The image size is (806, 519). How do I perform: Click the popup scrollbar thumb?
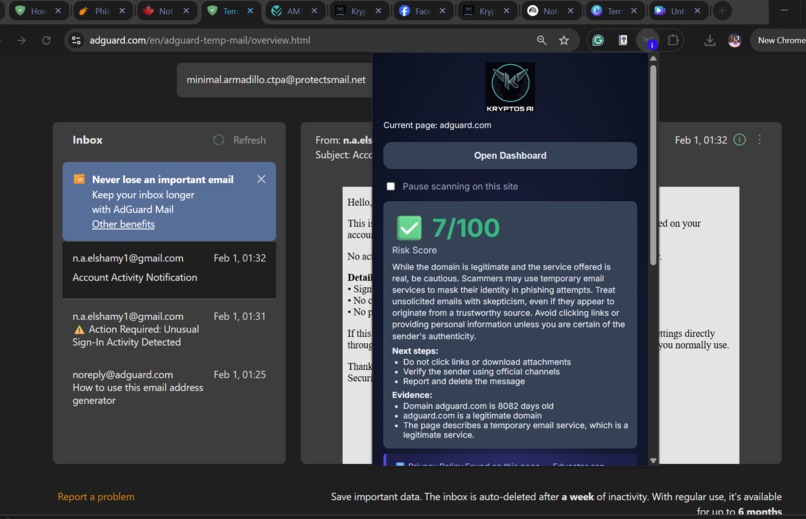coord(653,164)
